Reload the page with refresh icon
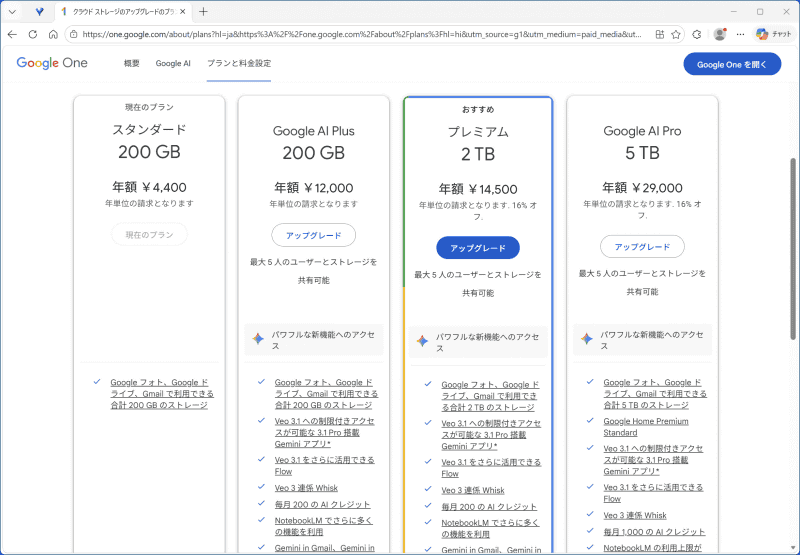Viewport: 800px width, 555px height. pyautogui.click(x=33, y=34)
